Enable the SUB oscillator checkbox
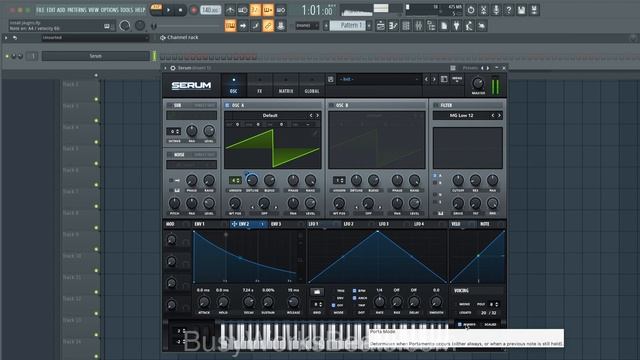The image size is (640, 360). pos(169,105)
